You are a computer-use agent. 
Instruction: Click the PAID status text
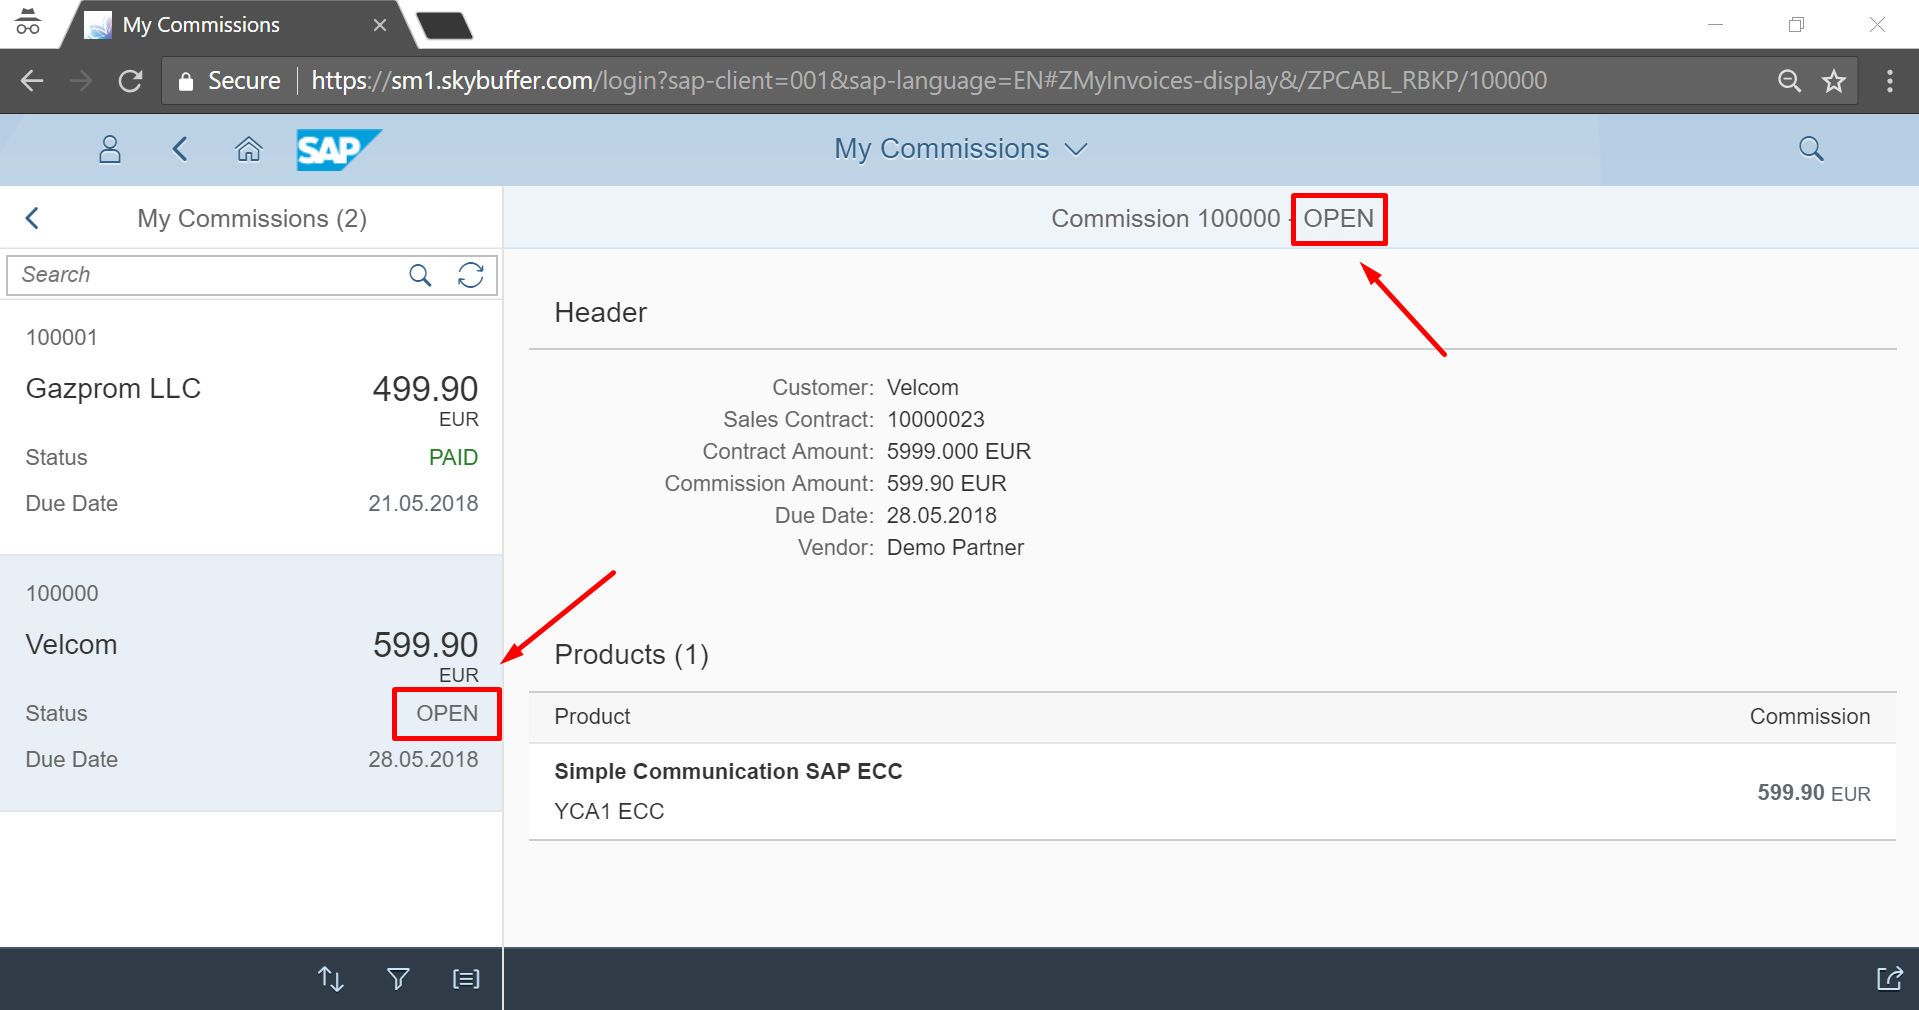pyautogui.click(x=453, y=458)
